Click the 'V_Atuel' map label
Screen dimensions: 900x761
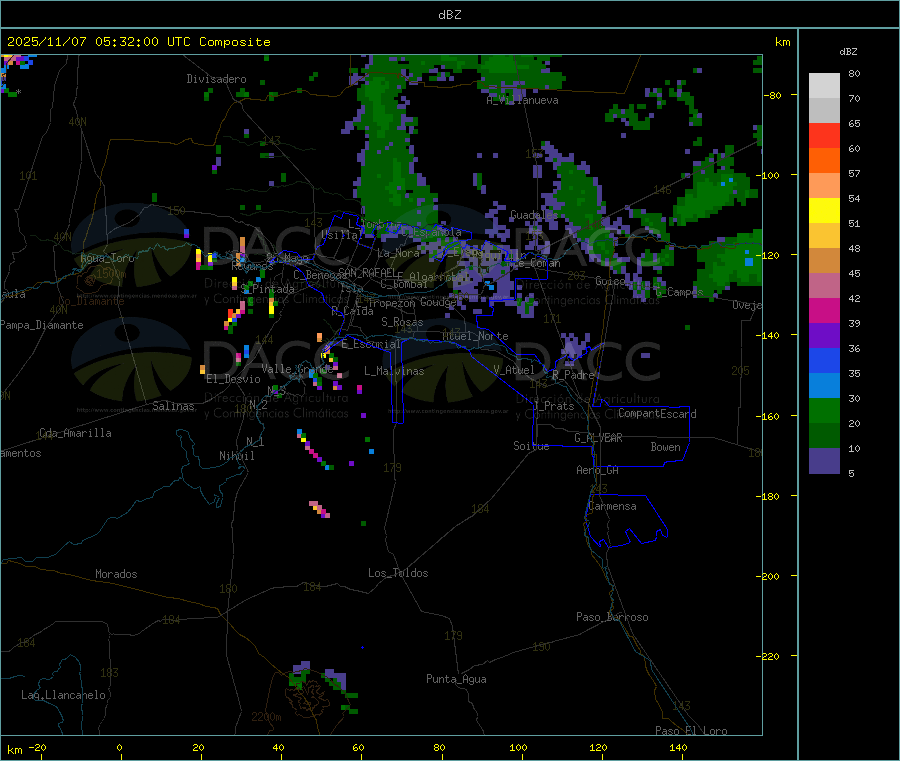click(514, 370)
